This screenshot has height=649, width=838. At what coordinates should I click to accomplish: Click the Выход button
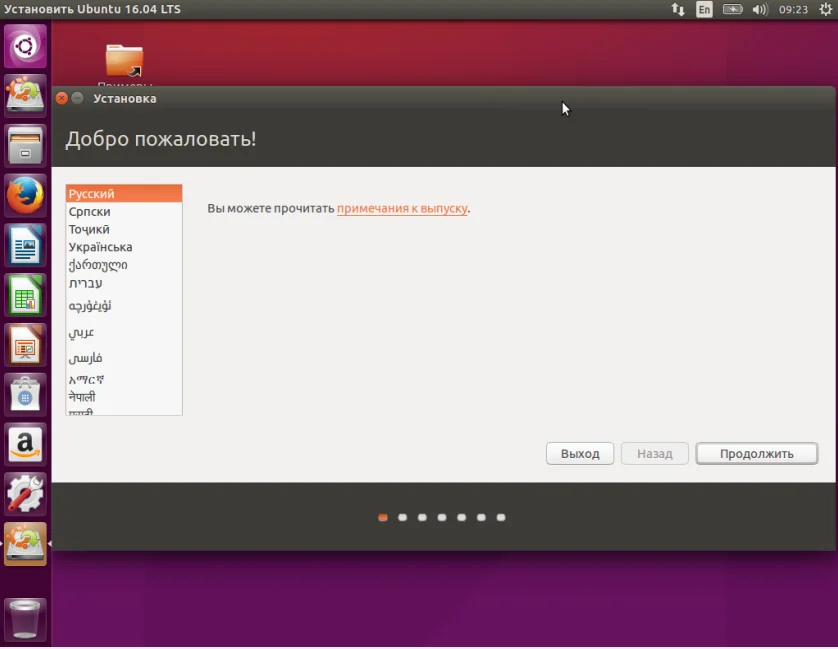[x=580, y=454]
